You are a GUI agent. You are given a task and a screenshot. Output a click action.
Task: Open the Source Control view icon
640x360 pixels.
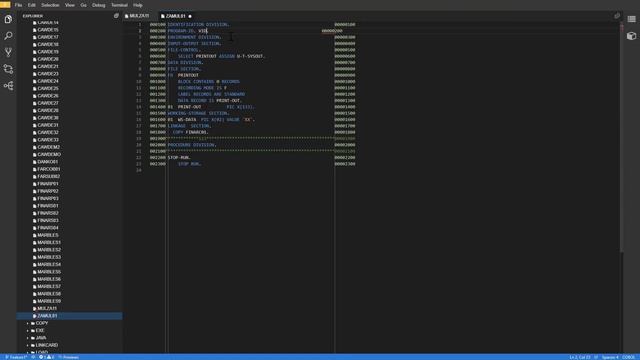[x=8, y=52]
